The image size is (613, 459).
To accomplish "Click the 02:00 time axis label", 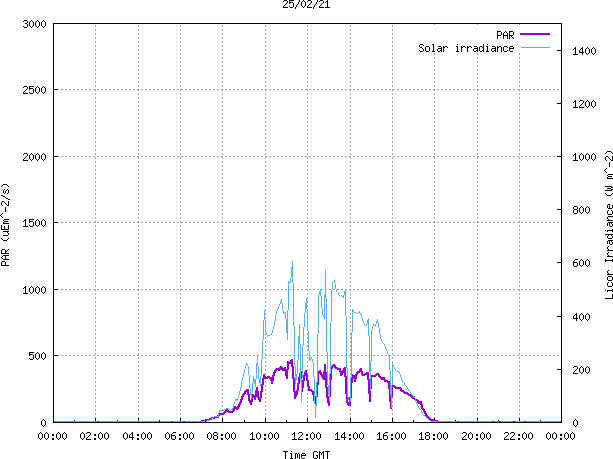I will click(x=95, y=436).
